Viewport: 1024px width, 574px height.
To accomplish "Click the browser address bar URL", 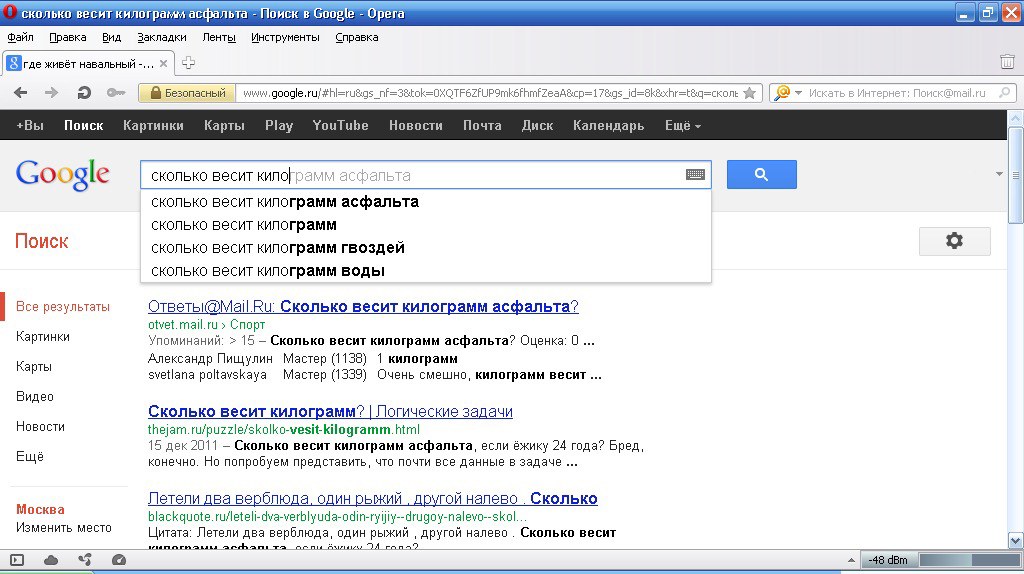I will (x=490, y=93).
